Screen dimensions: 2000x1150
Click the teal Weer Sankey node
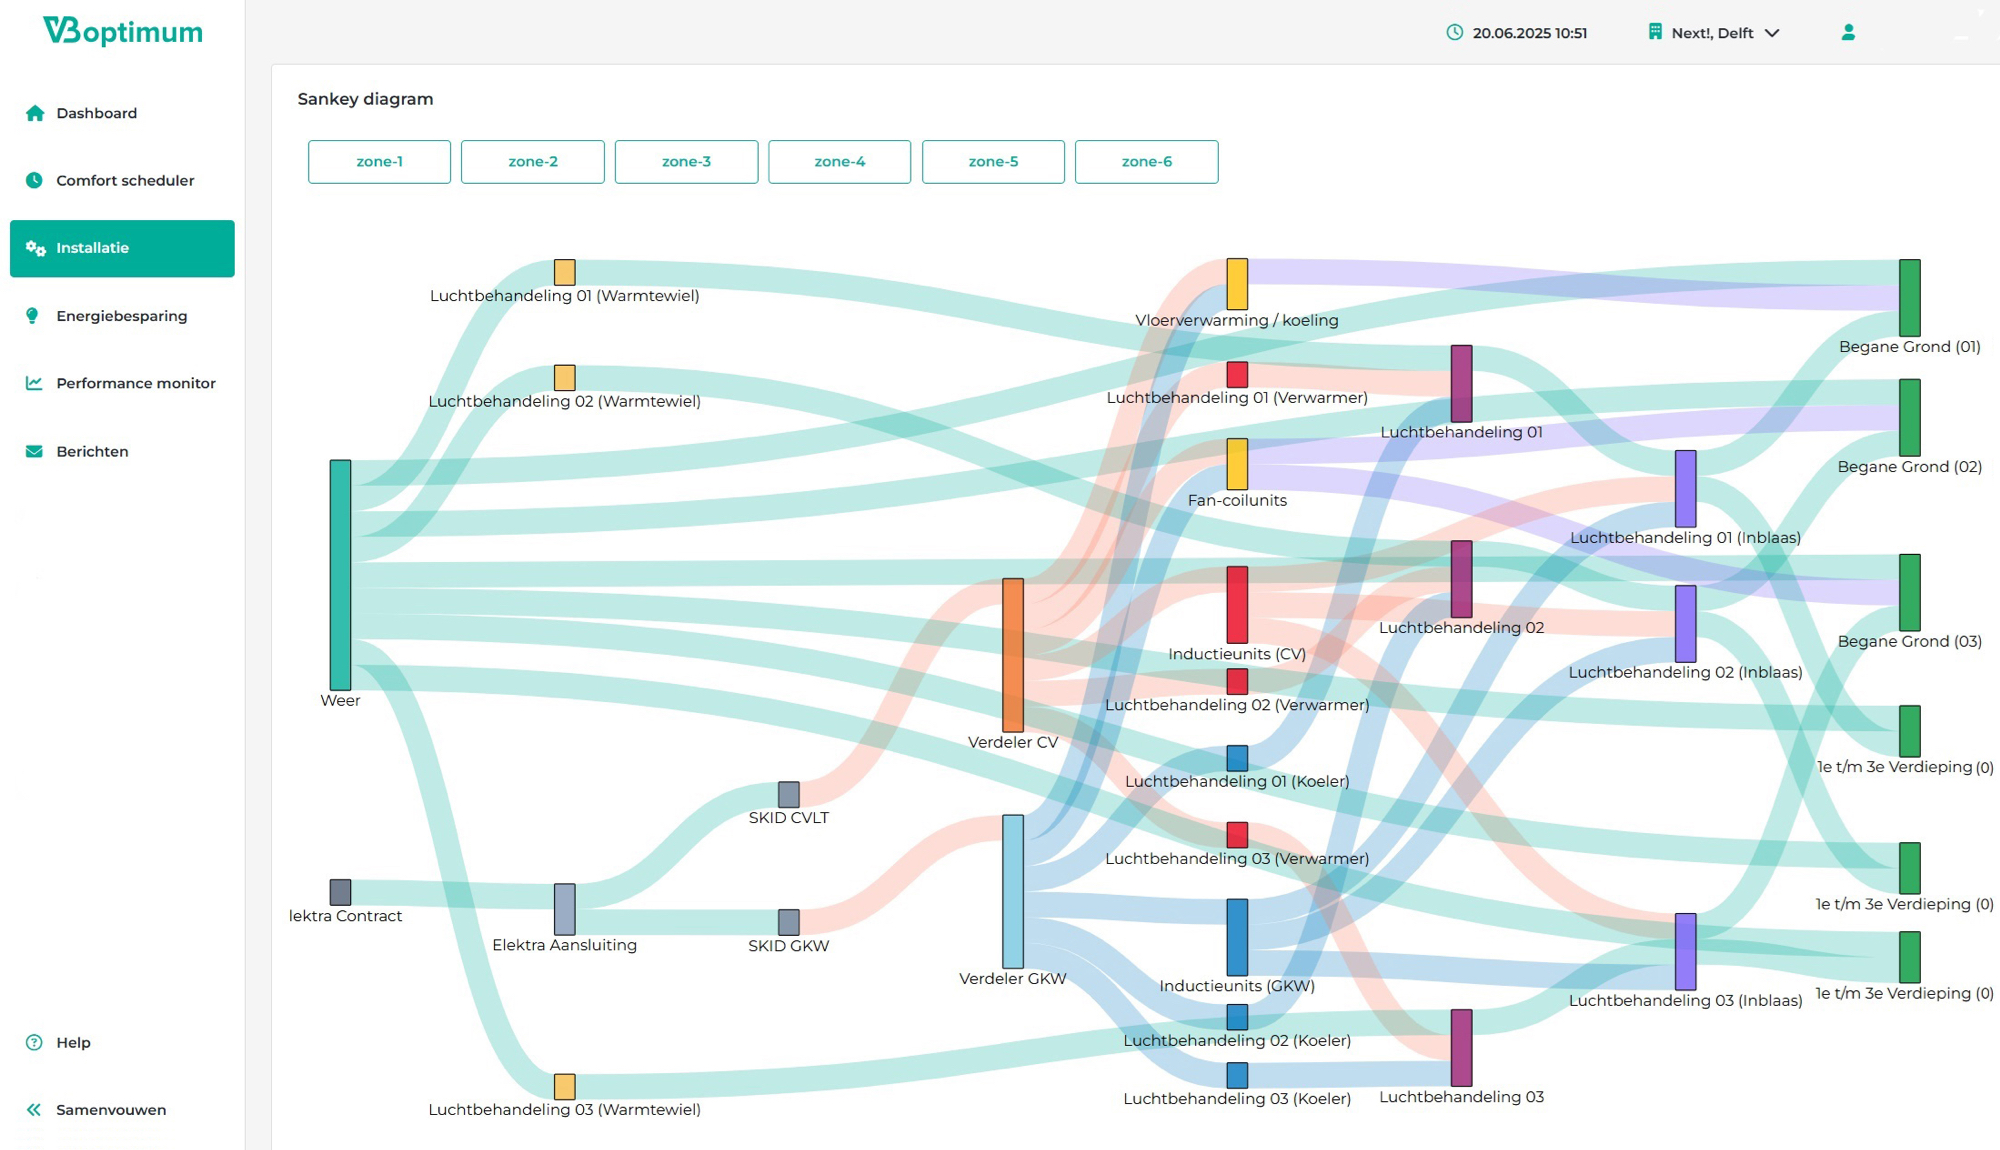coord(340,575)
